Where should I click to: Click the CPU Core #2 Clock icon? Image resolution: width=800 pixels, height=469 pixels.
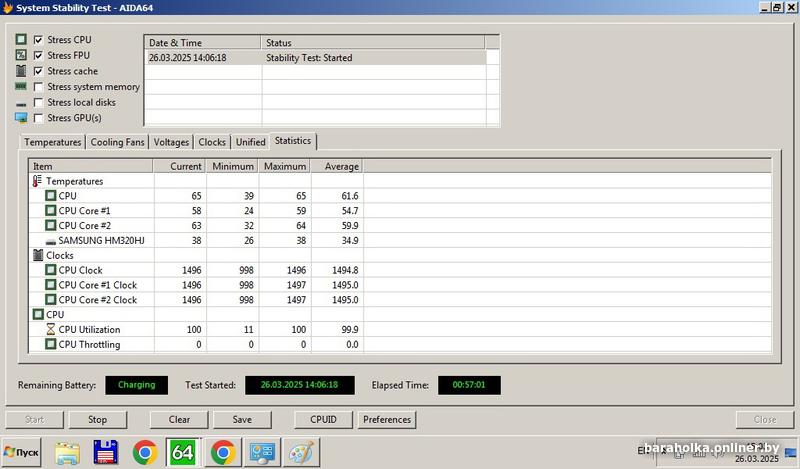tap(51, 299)
